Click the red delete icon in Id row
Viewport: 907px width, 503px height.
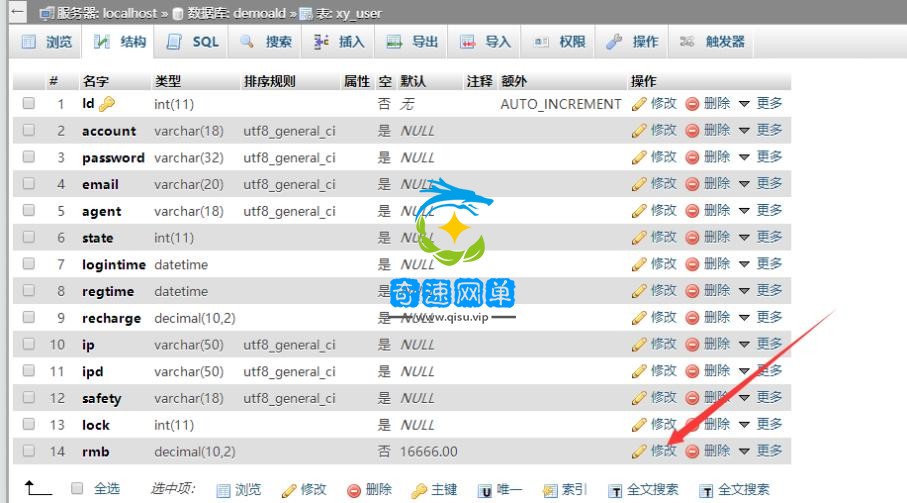(x=692, y=104)
